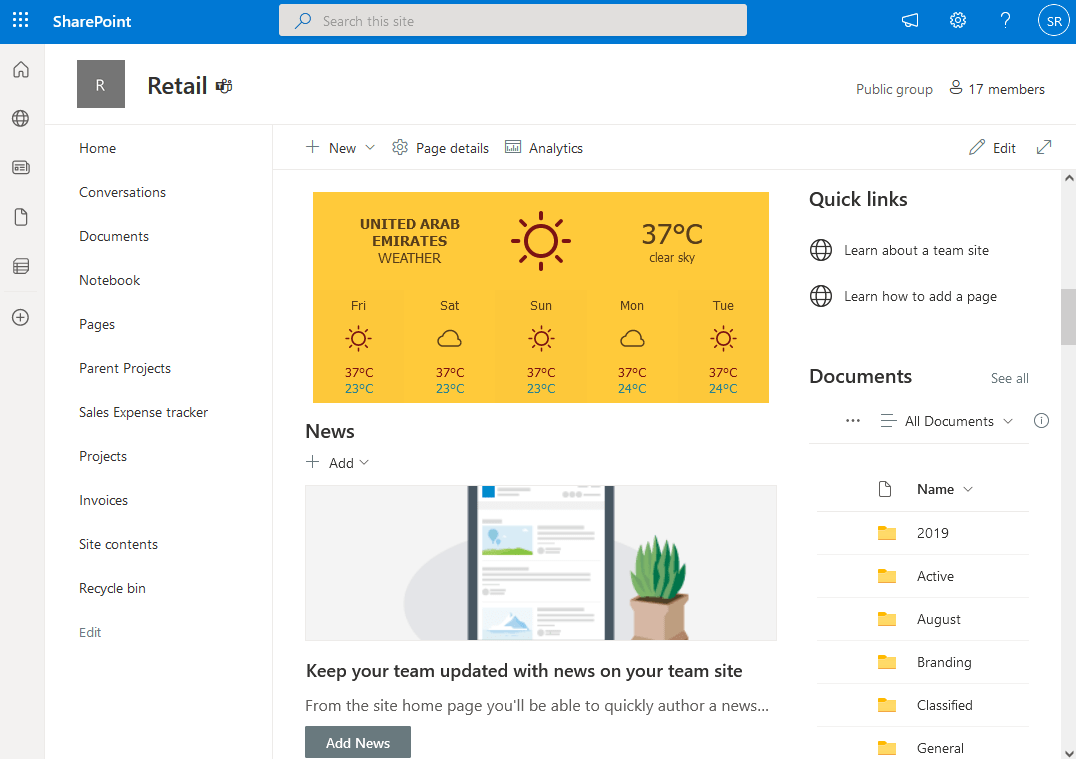Expand the page to full width view
This screenshot has width=1076, height=759.
tap(1042, 147)
